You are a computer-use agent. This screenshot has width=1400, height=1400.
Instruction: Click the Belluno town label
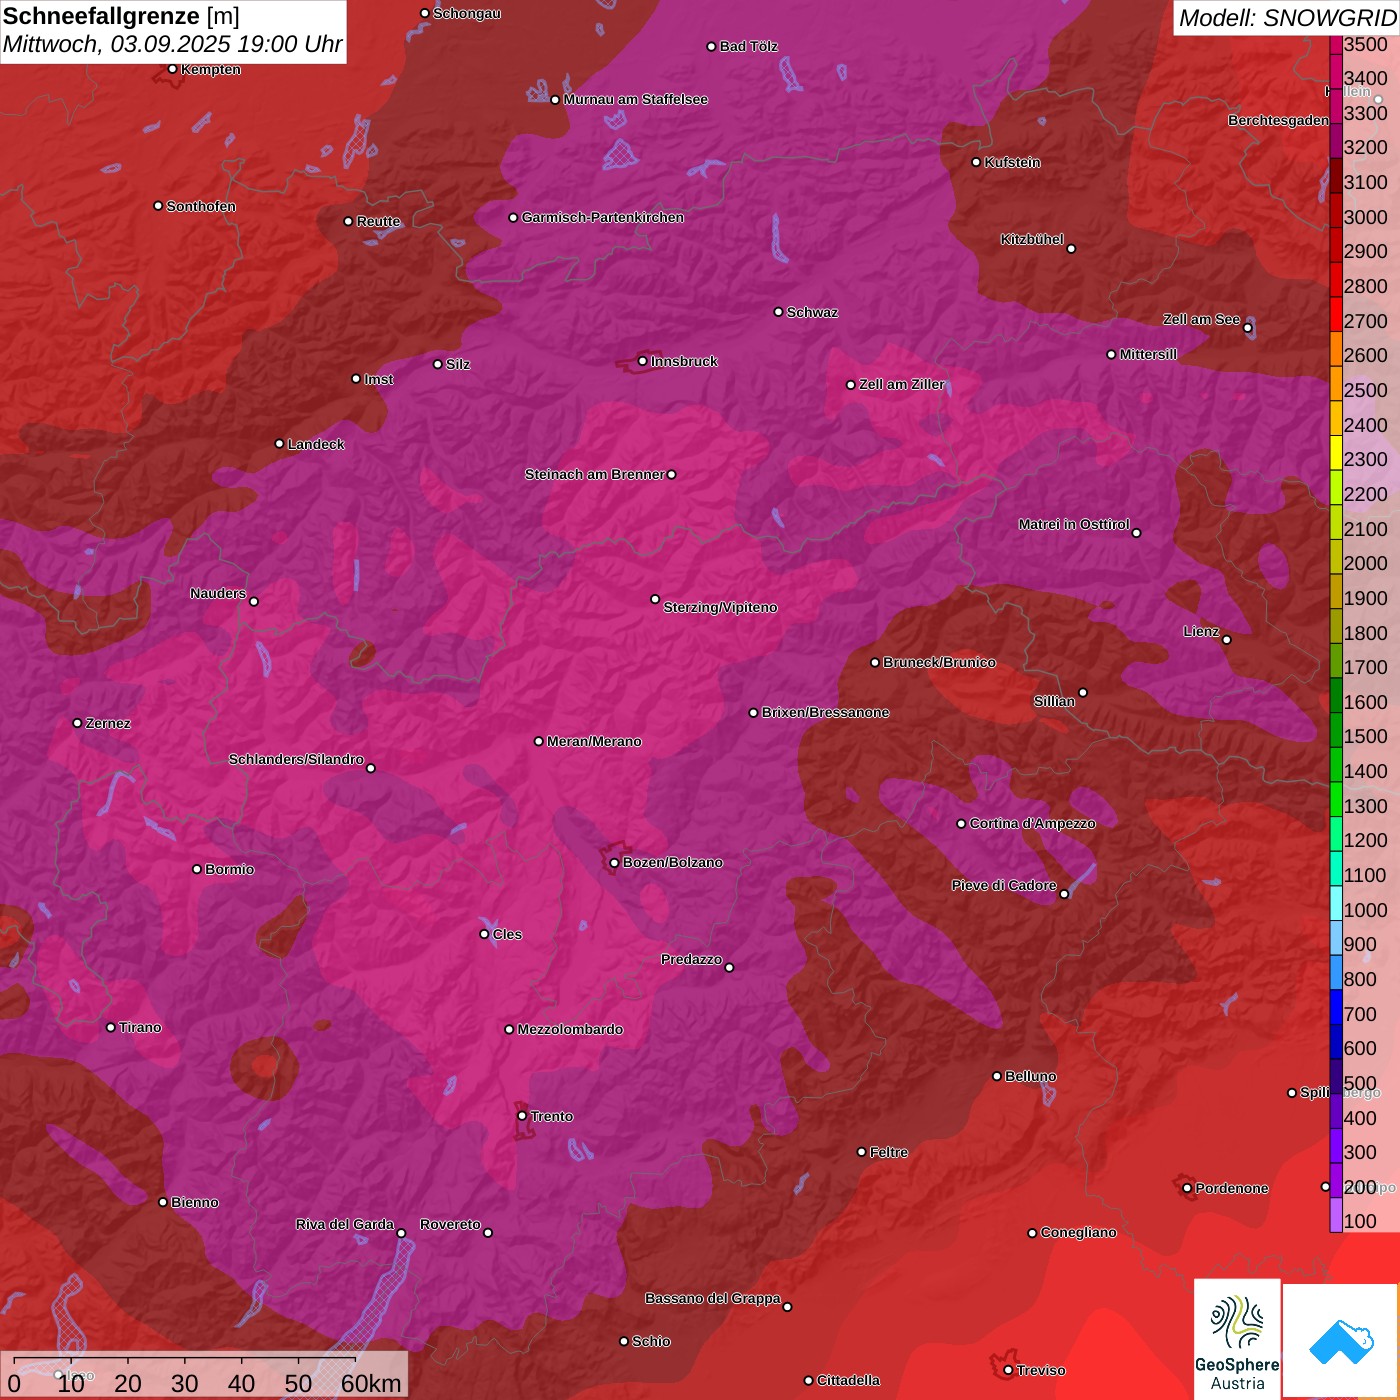1030,1076
